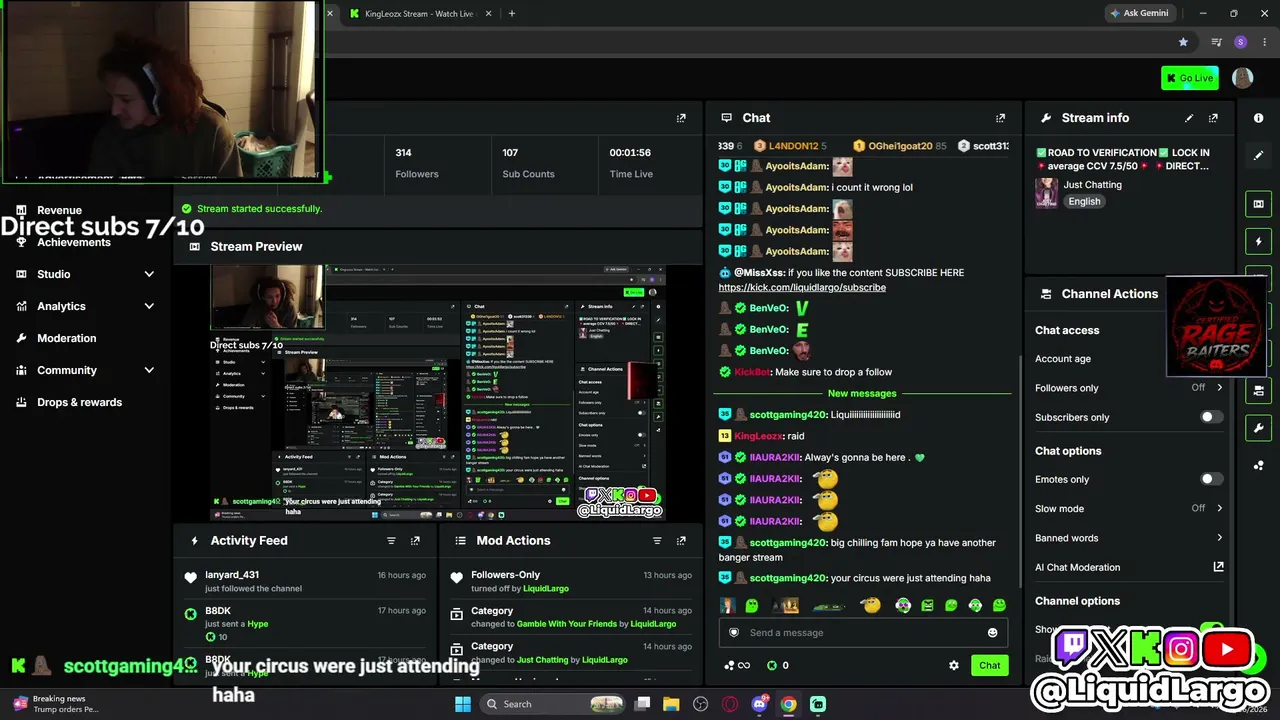Image resolution: width=1280 pixels, height=720 pixels.
Task: Open the emoji picker in chat input
Action: pos(992,633)
